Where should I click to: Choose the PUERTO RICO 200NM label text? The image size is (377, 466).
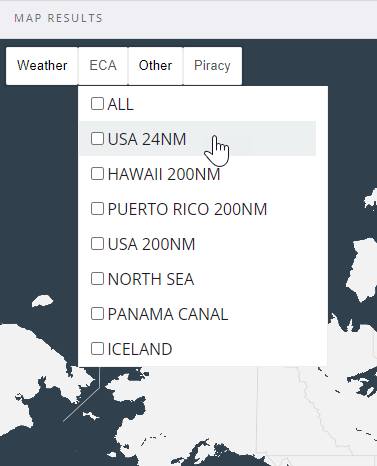[187, 209]
